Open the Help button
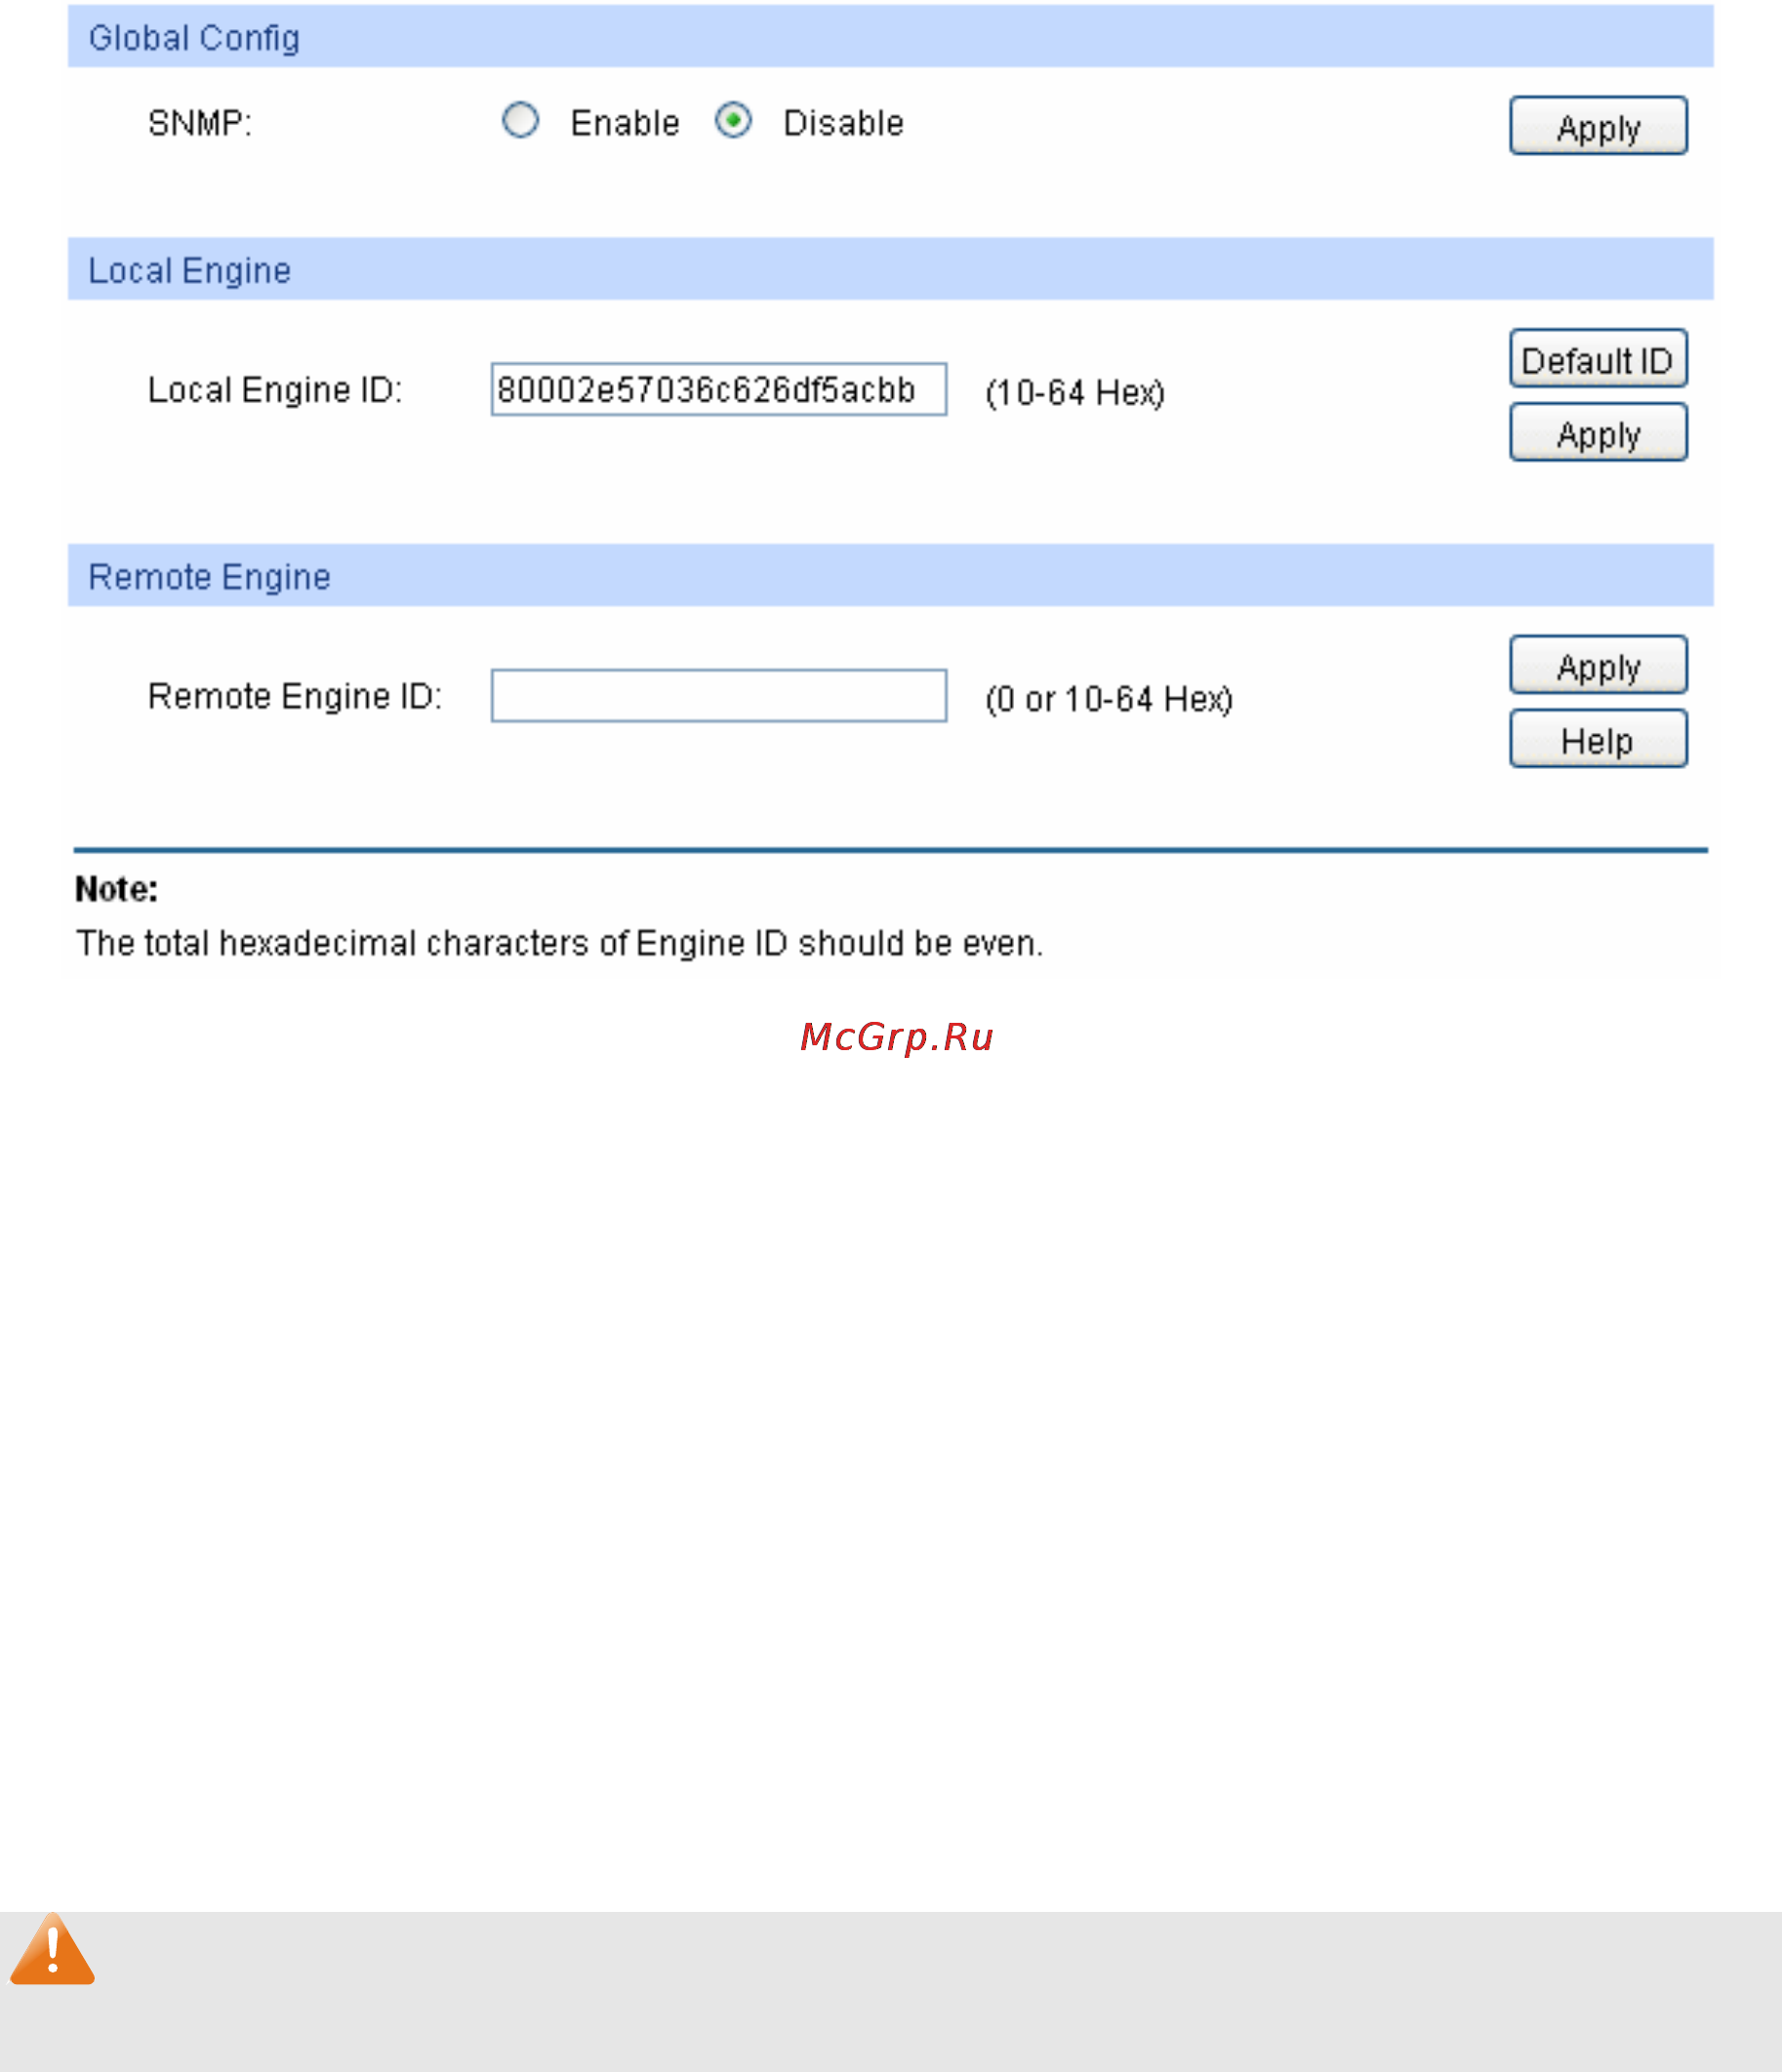The height and width of the screenshot is (2072, 1782). (x=1598, y=739)
